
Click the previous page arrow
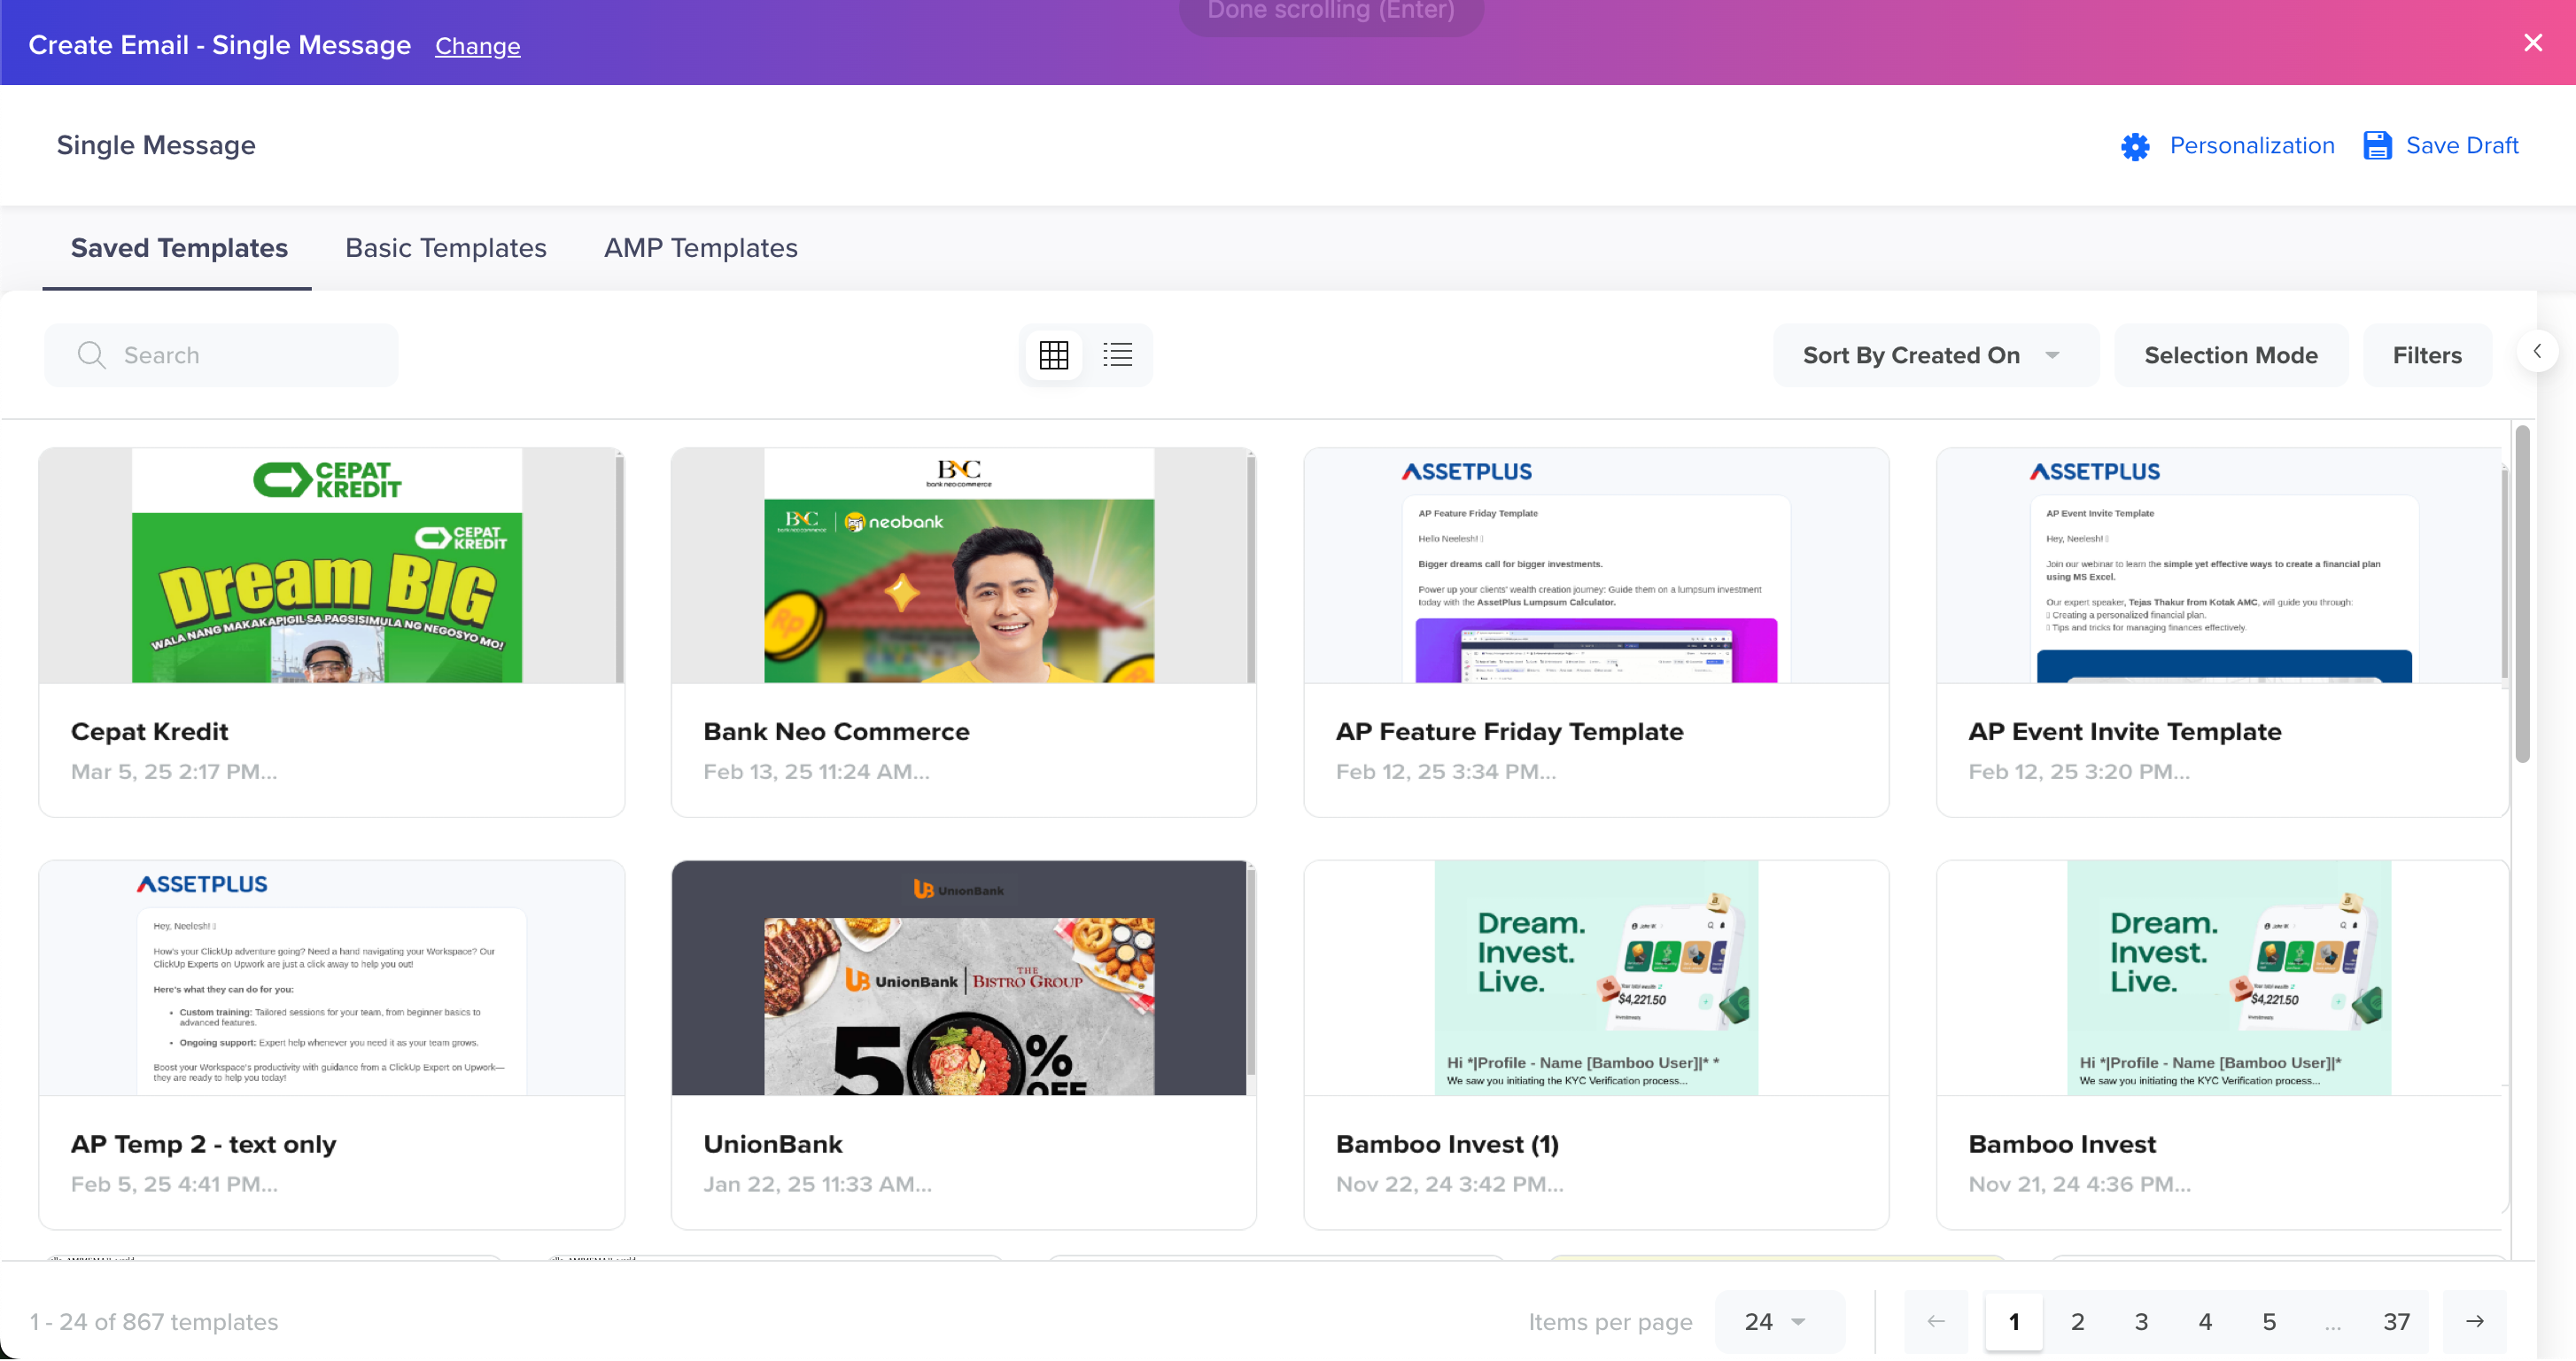point(1935,1321)
